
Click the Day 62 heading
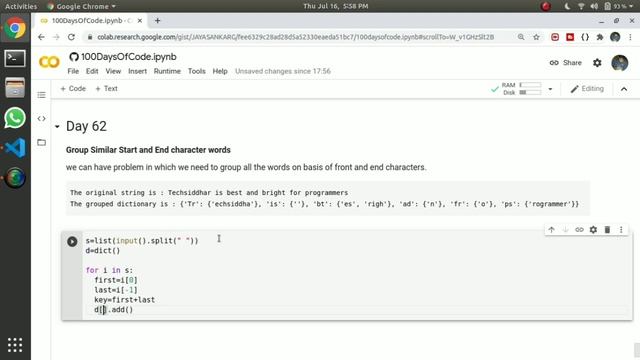tap(86, 127)
